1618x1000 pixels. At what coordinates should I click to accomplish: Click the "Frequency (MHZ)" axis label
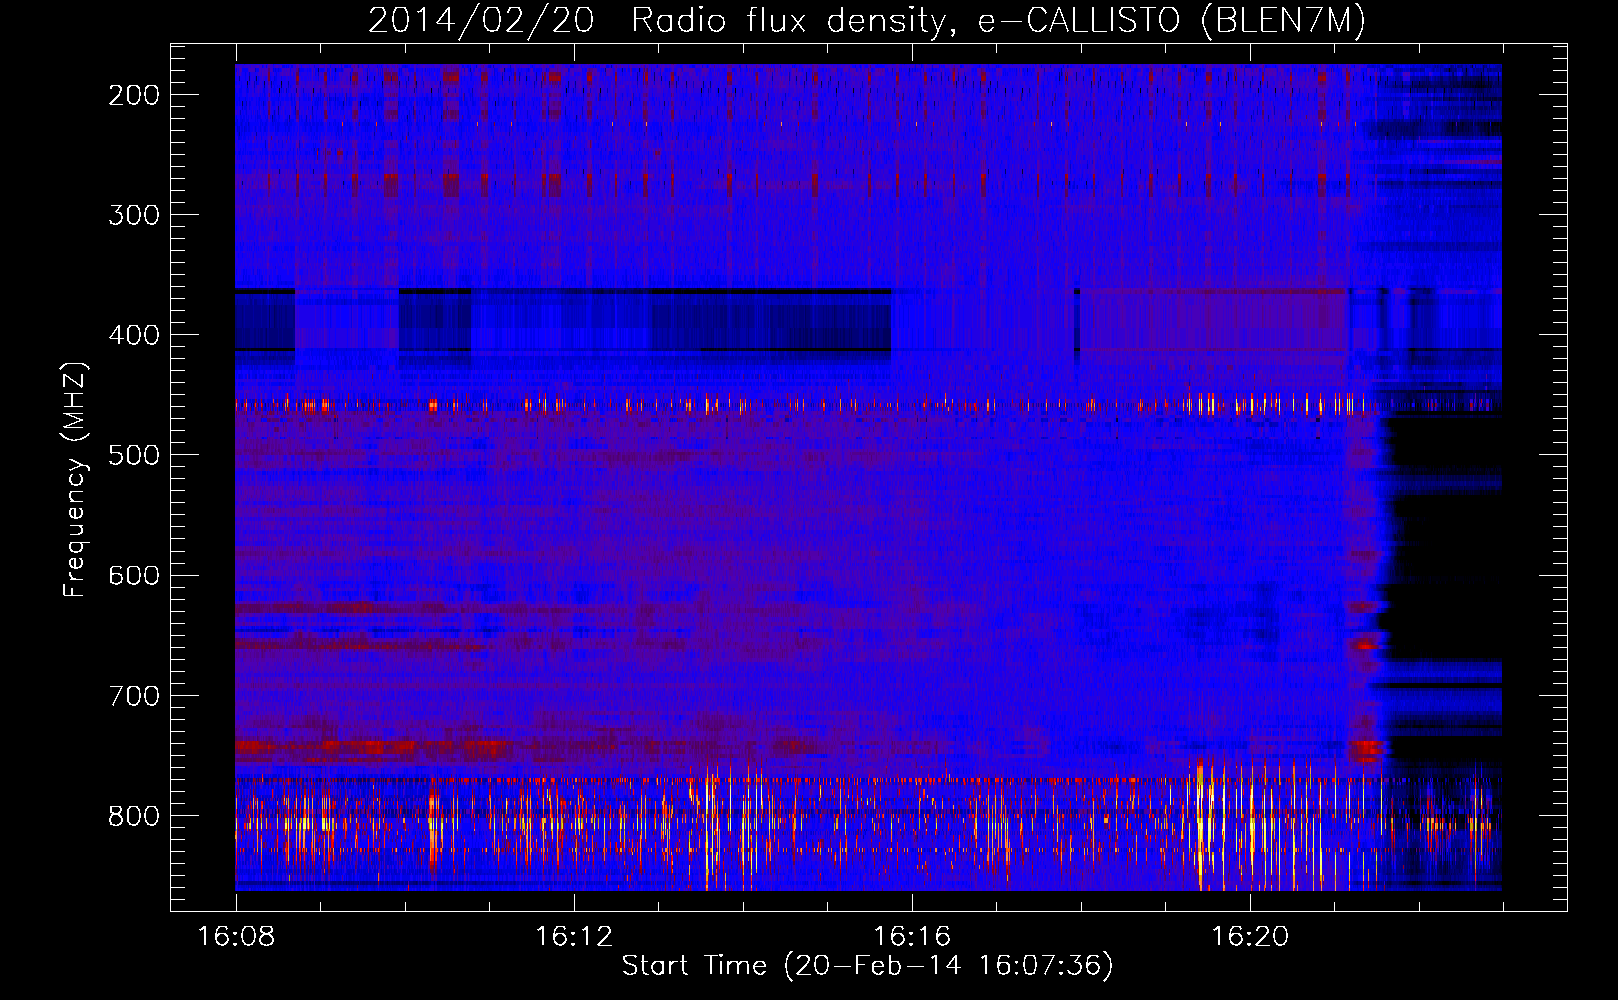[x=76, y=480]
